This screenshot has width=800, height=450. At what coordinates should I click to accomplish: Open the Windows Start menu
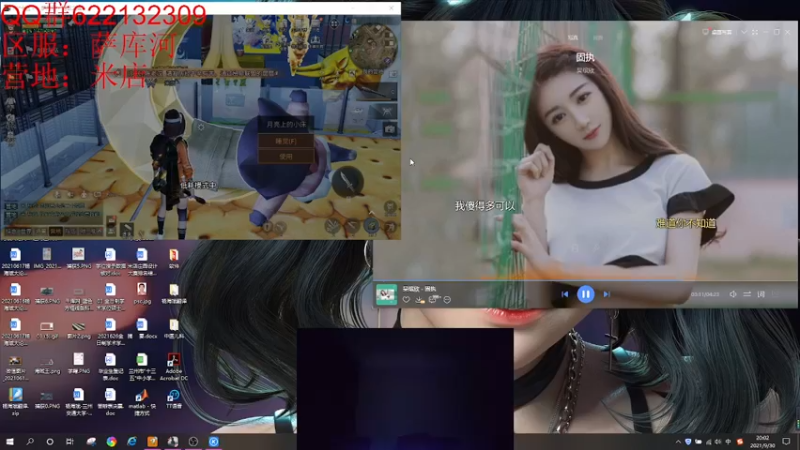point(10,441)
